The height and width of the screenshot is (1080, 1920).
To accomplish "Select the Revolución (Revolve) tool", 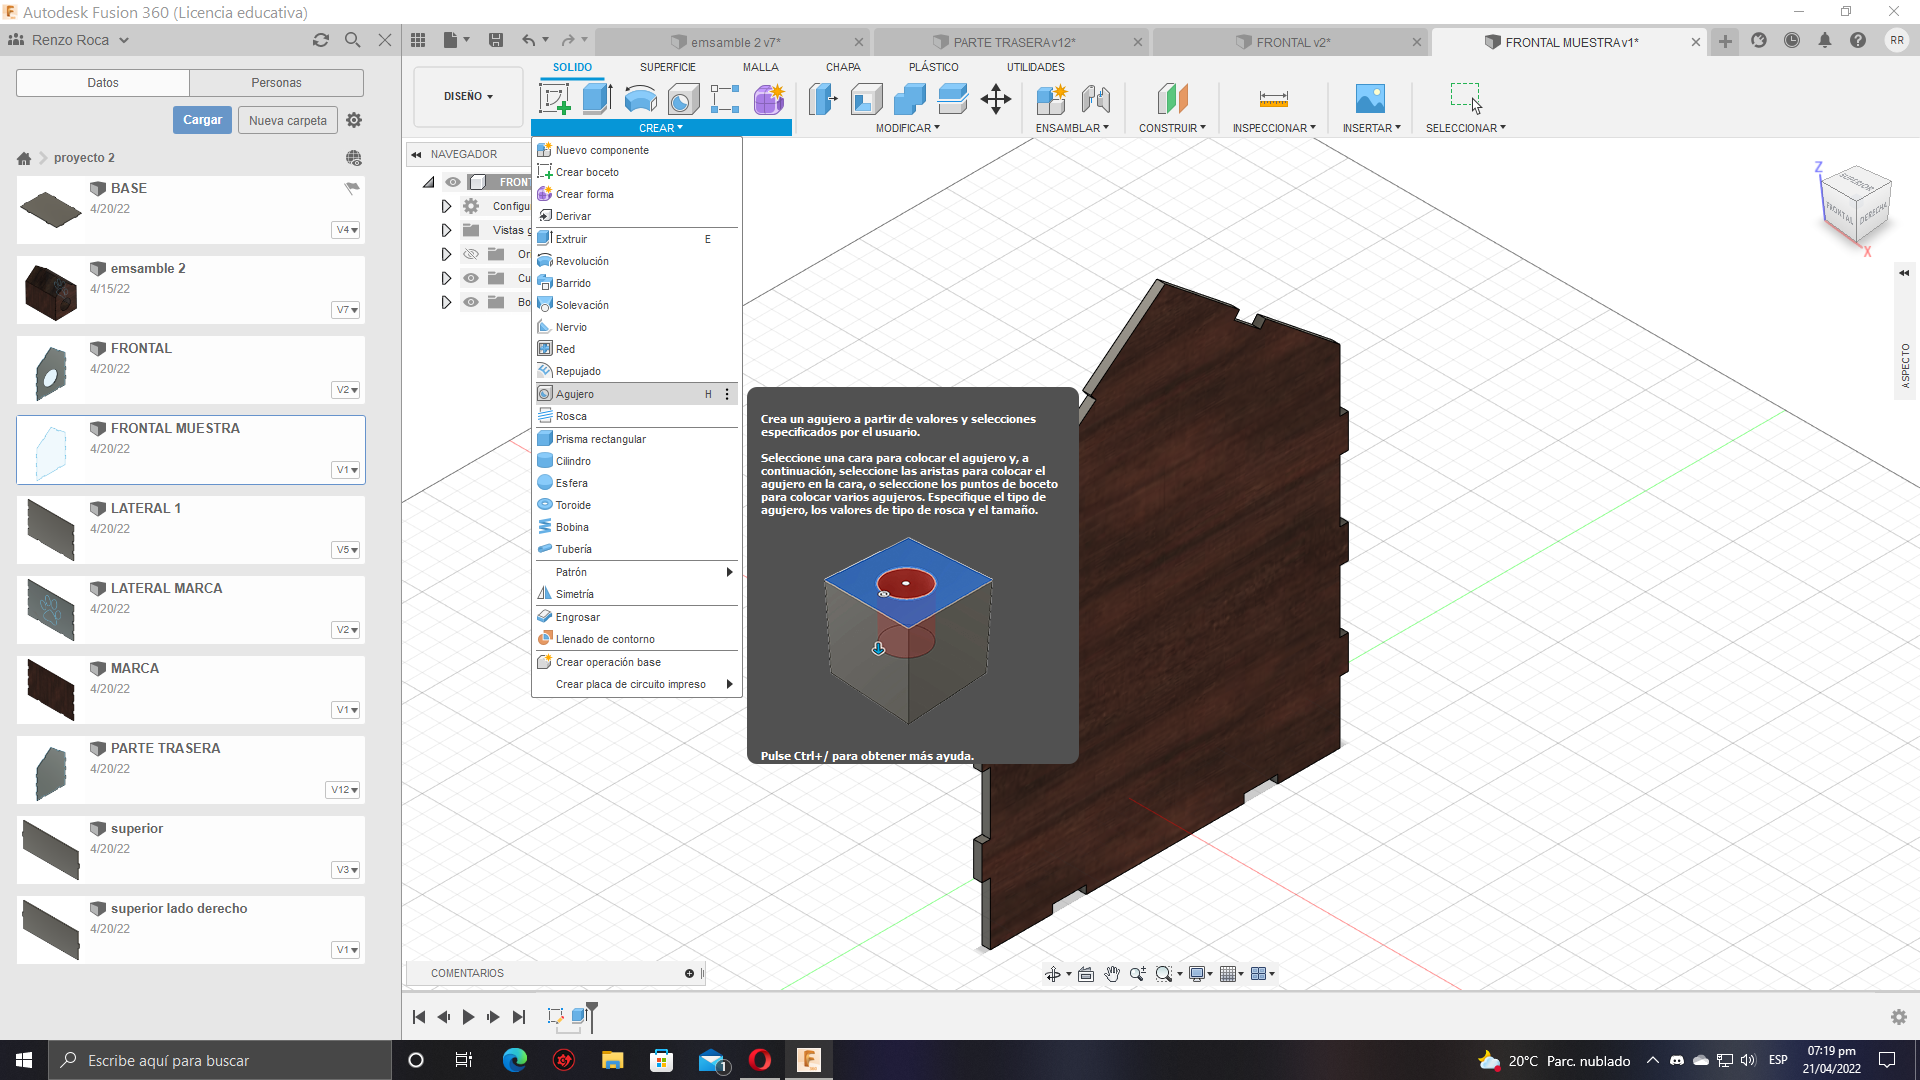I will [582, 260].
